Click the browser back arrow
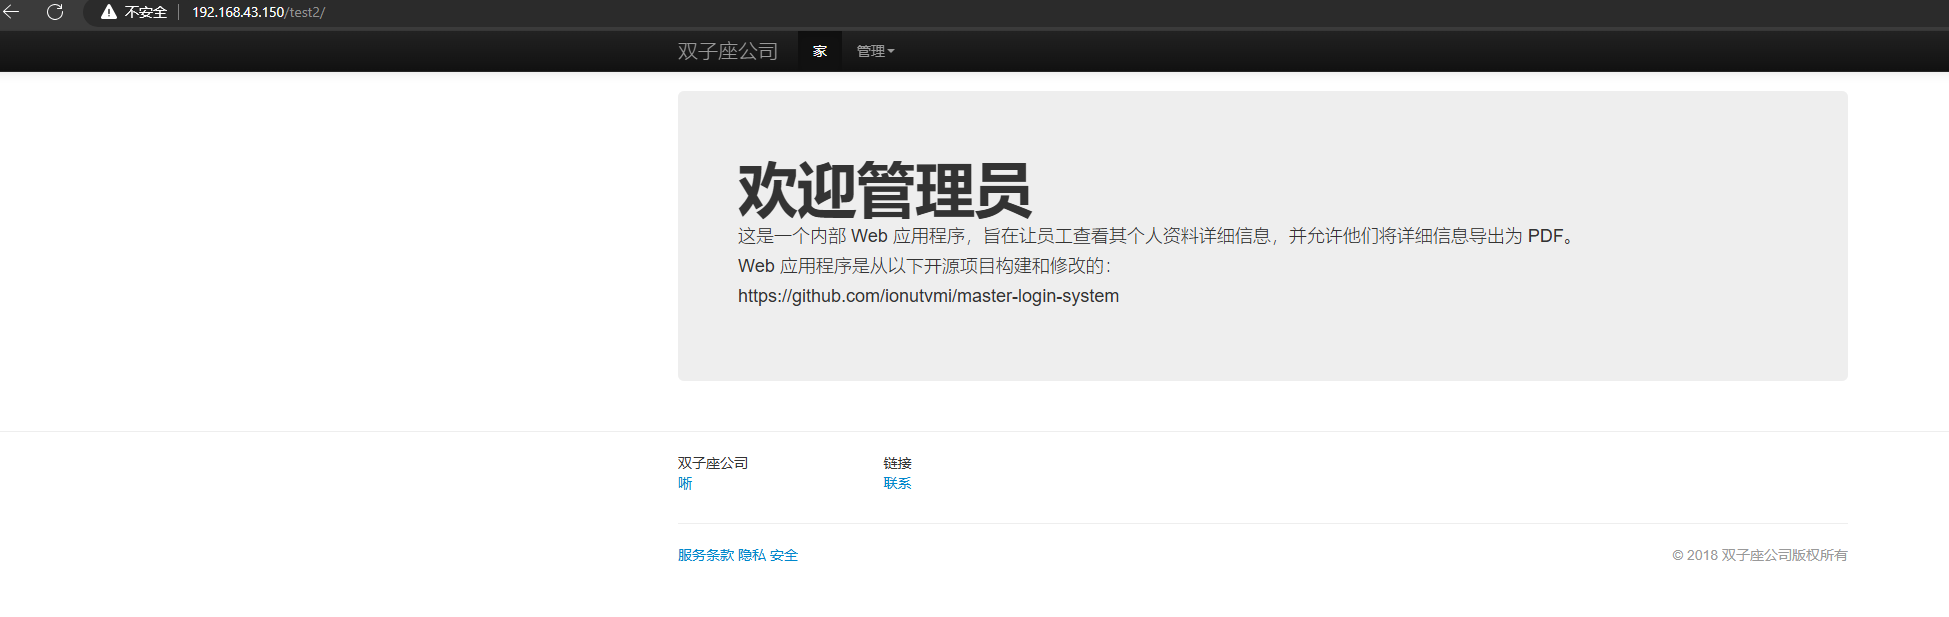This screenshot has height=617, width=1949. (11, 12)
